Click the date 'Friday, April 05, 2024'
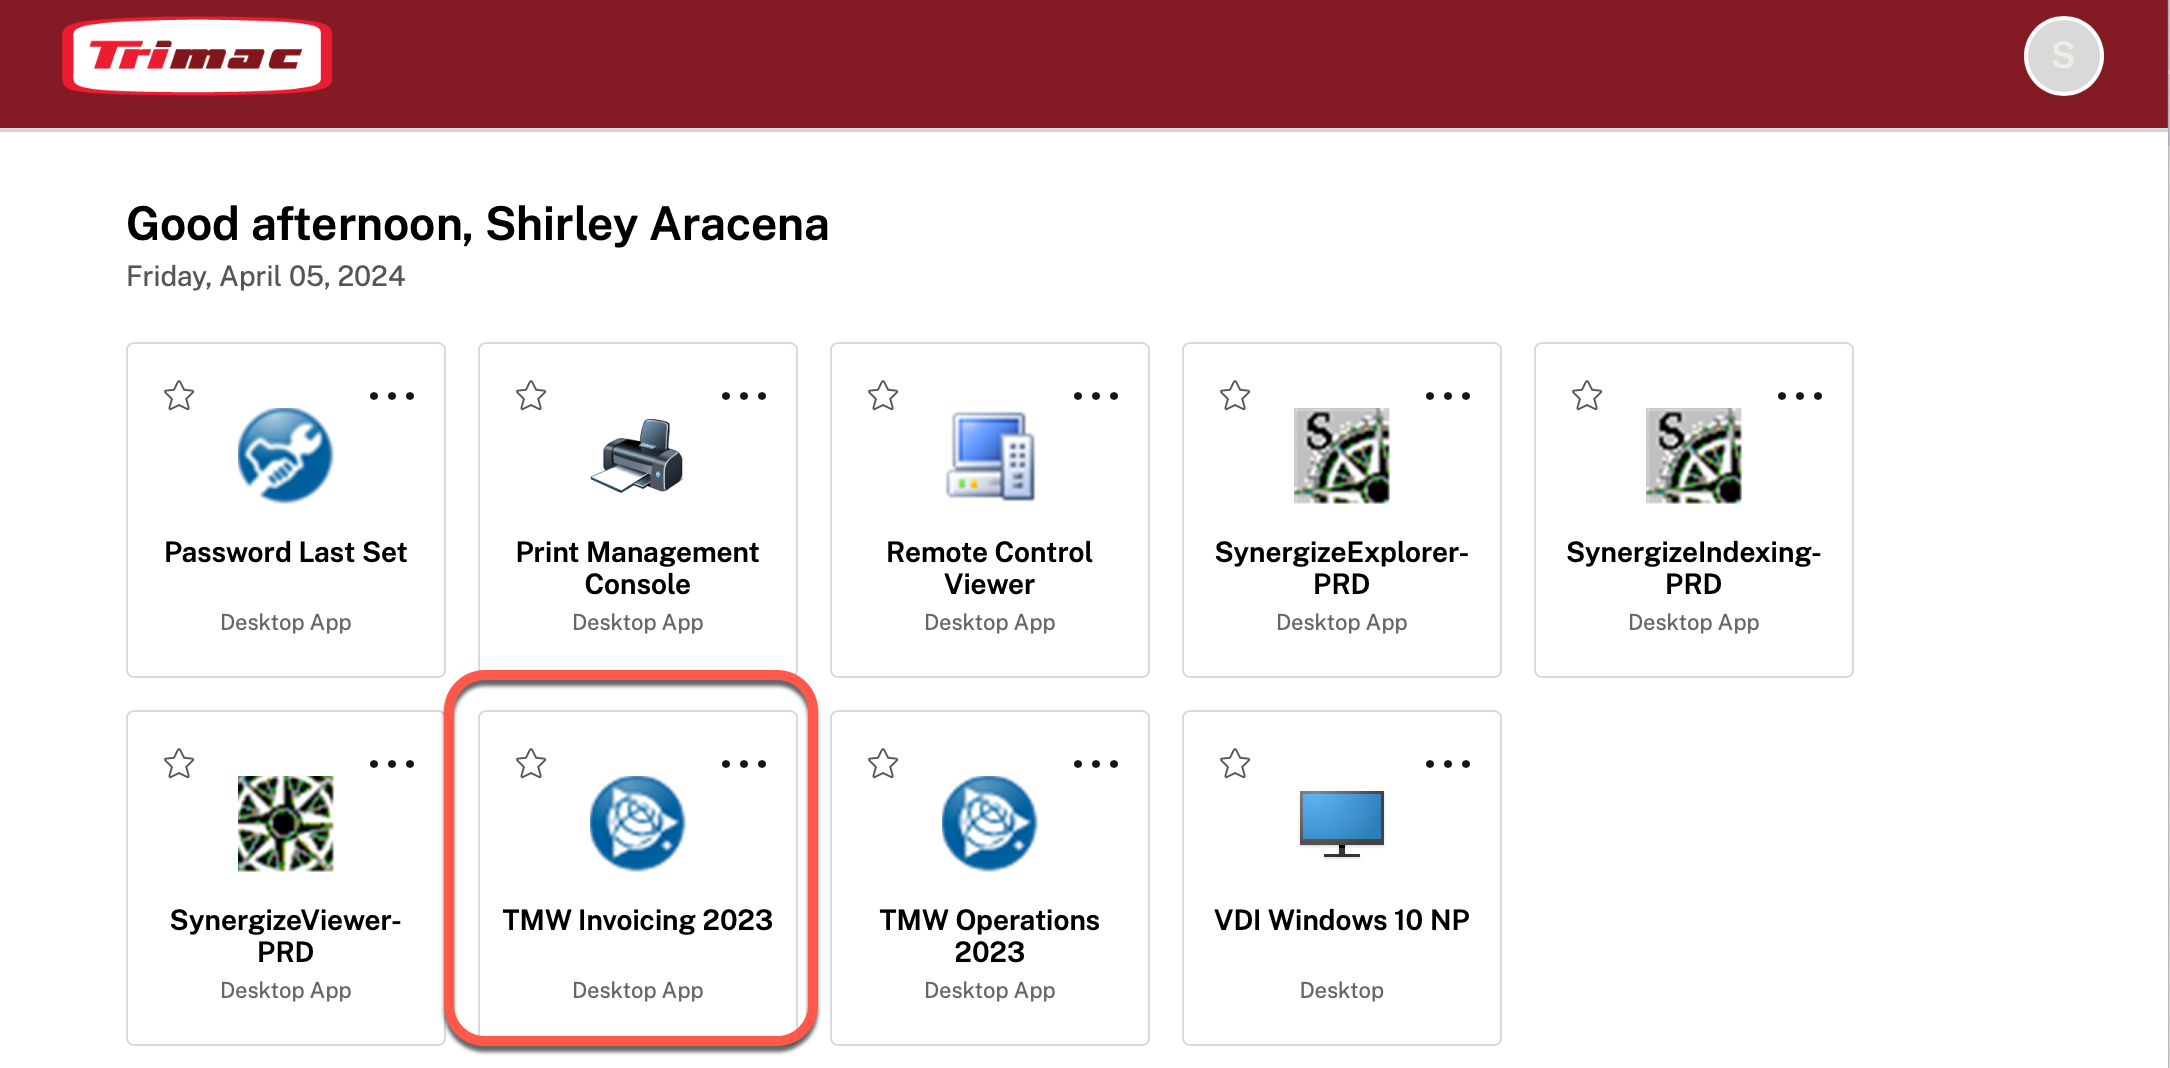Image resolution: width=2170 pixels, height=1068 pixels. (266, 276)
